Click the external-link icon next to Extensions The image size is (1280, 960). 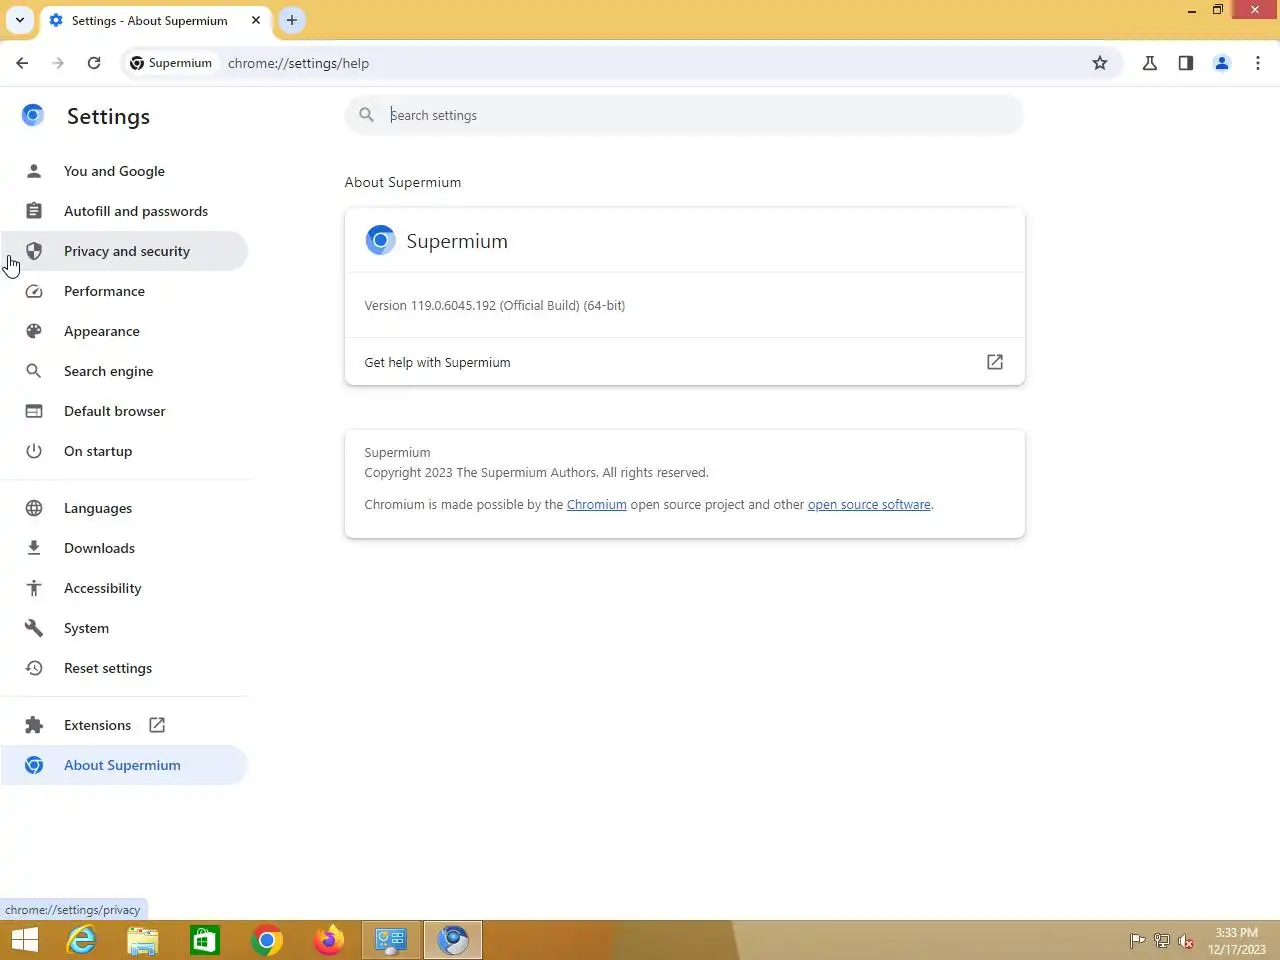(x=157, y=725)
